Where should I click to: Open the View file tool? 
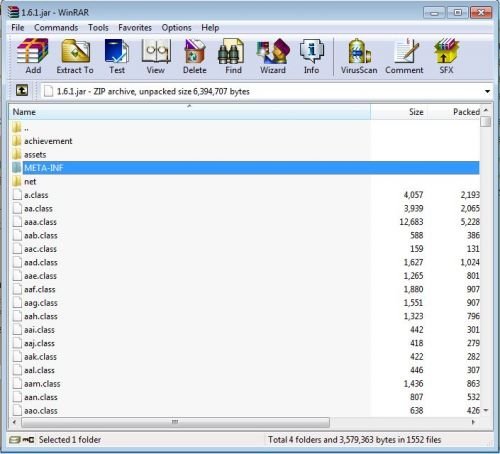(x=156, y=56)
